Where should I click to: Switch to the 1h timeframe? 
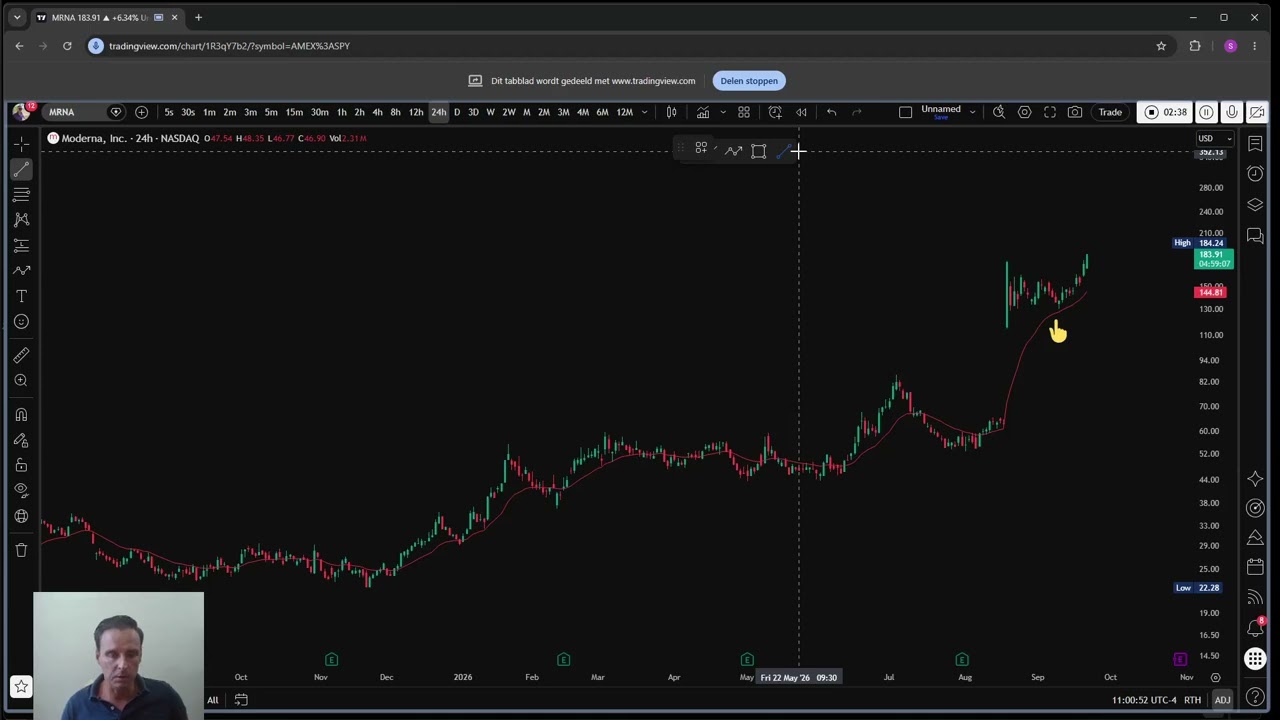click(341, 112)
